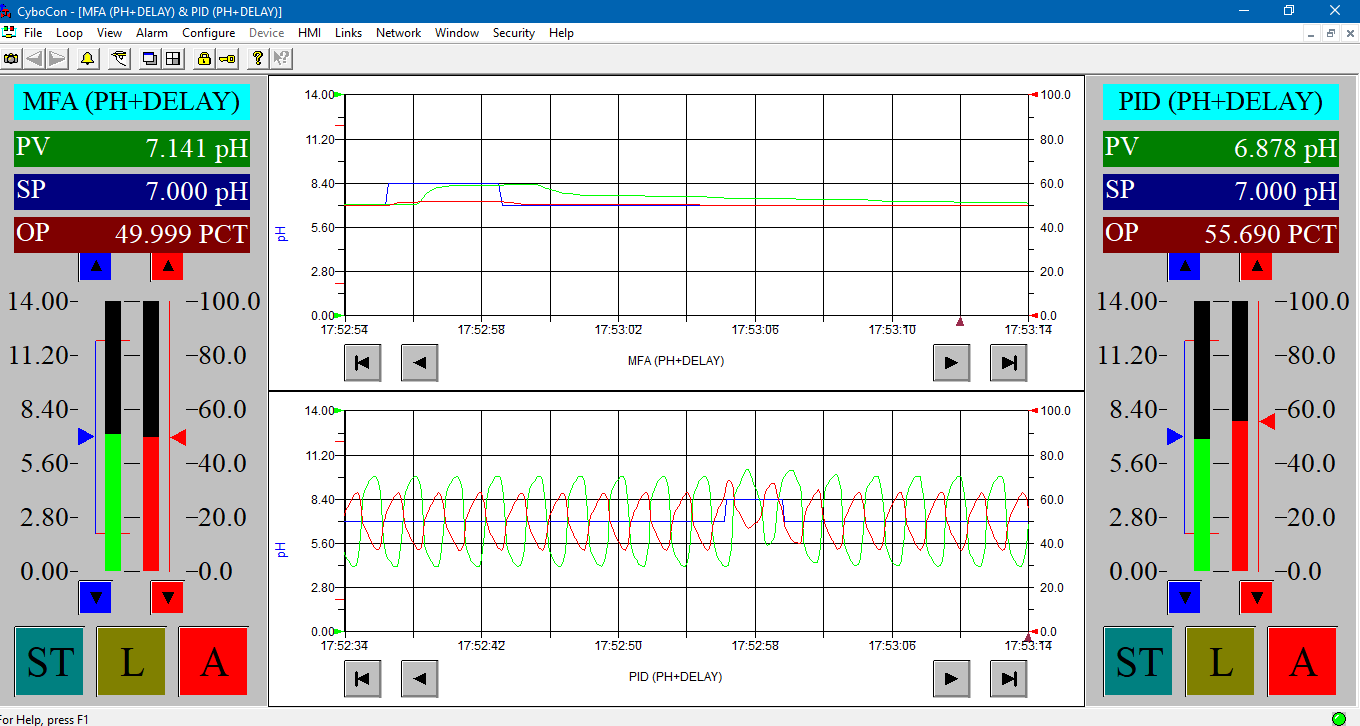Step the PID trend forward one page
Image resolution: width=1360 pixels, height=726 pixels.
click(951, 679)
